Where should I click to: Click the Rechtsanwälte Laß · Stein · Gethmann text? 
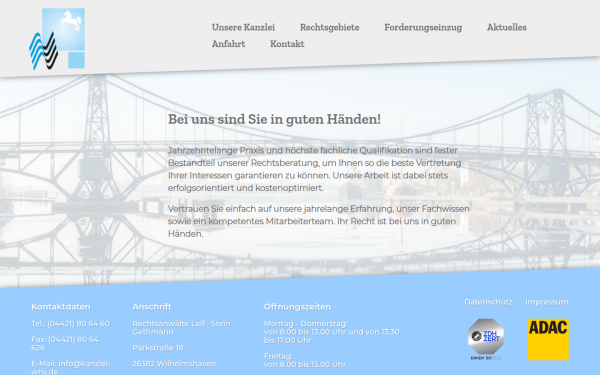pyautogui.click(x=183, y=328)
